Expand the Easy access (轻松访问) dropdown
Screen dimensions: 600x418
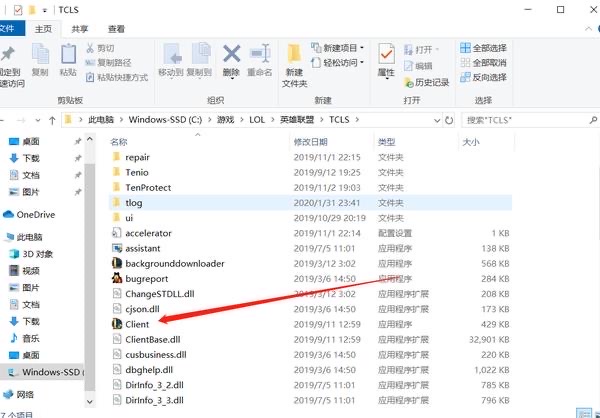pos(341,62)
